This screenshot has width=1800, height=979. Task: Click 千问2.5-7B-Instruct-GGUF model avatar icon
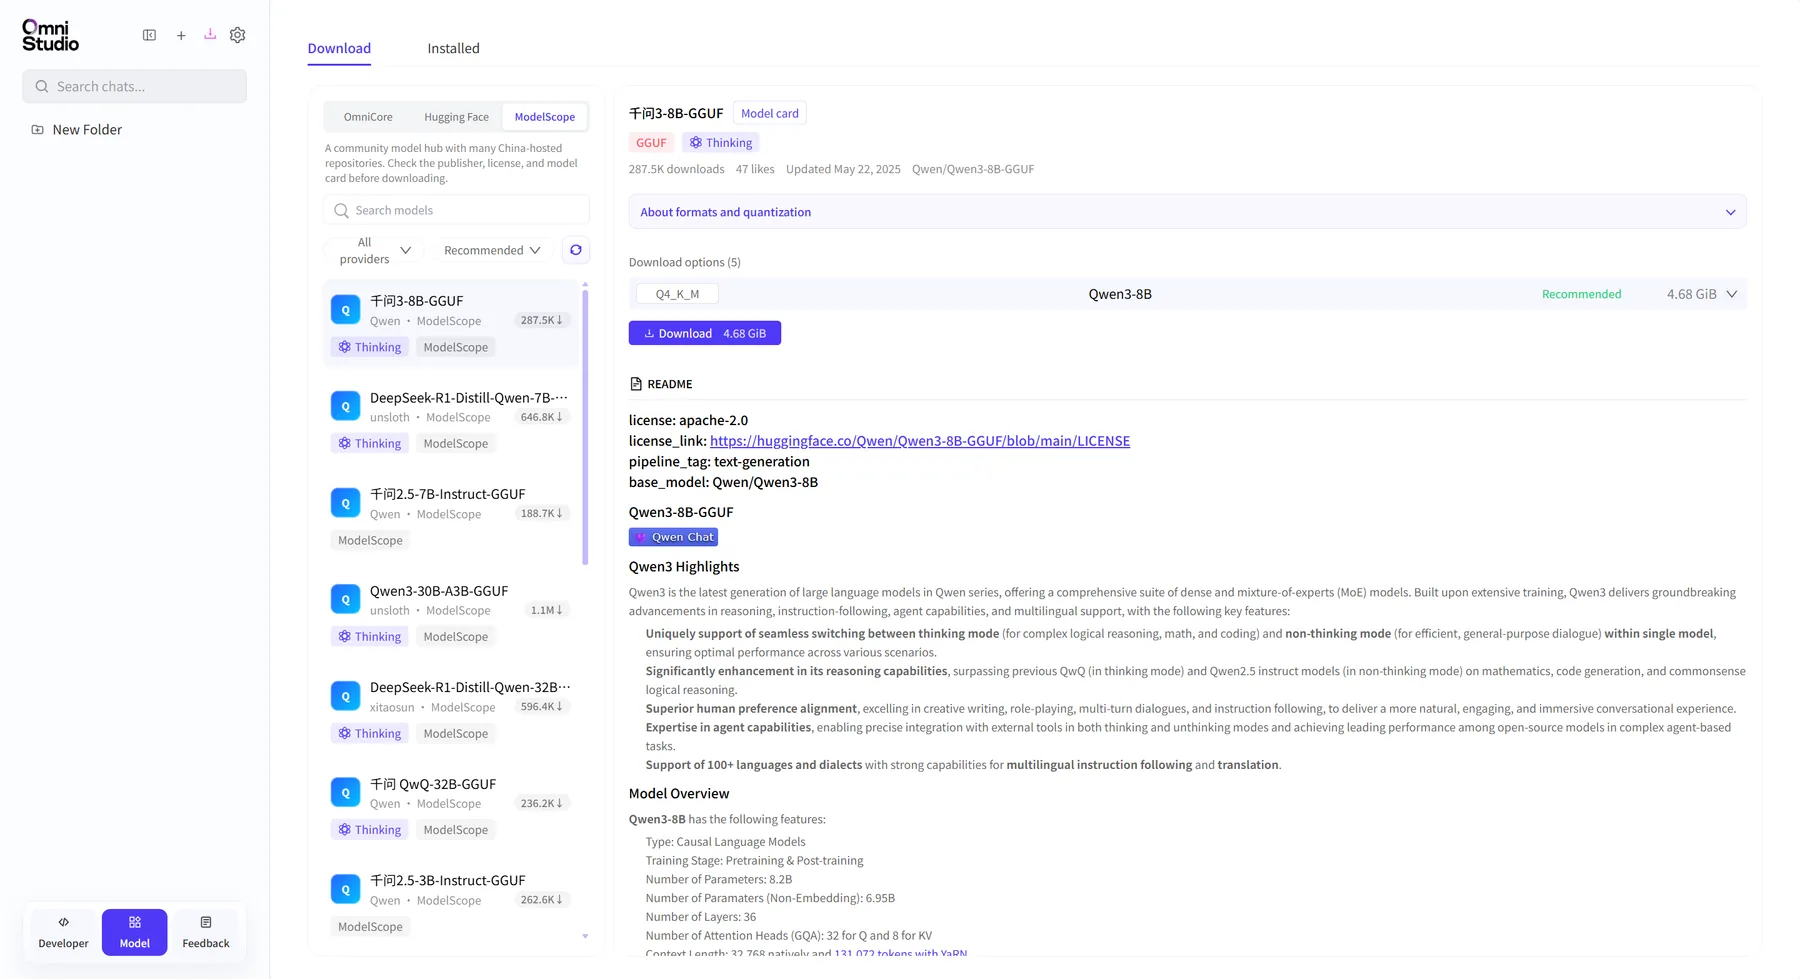pos(345,503)
